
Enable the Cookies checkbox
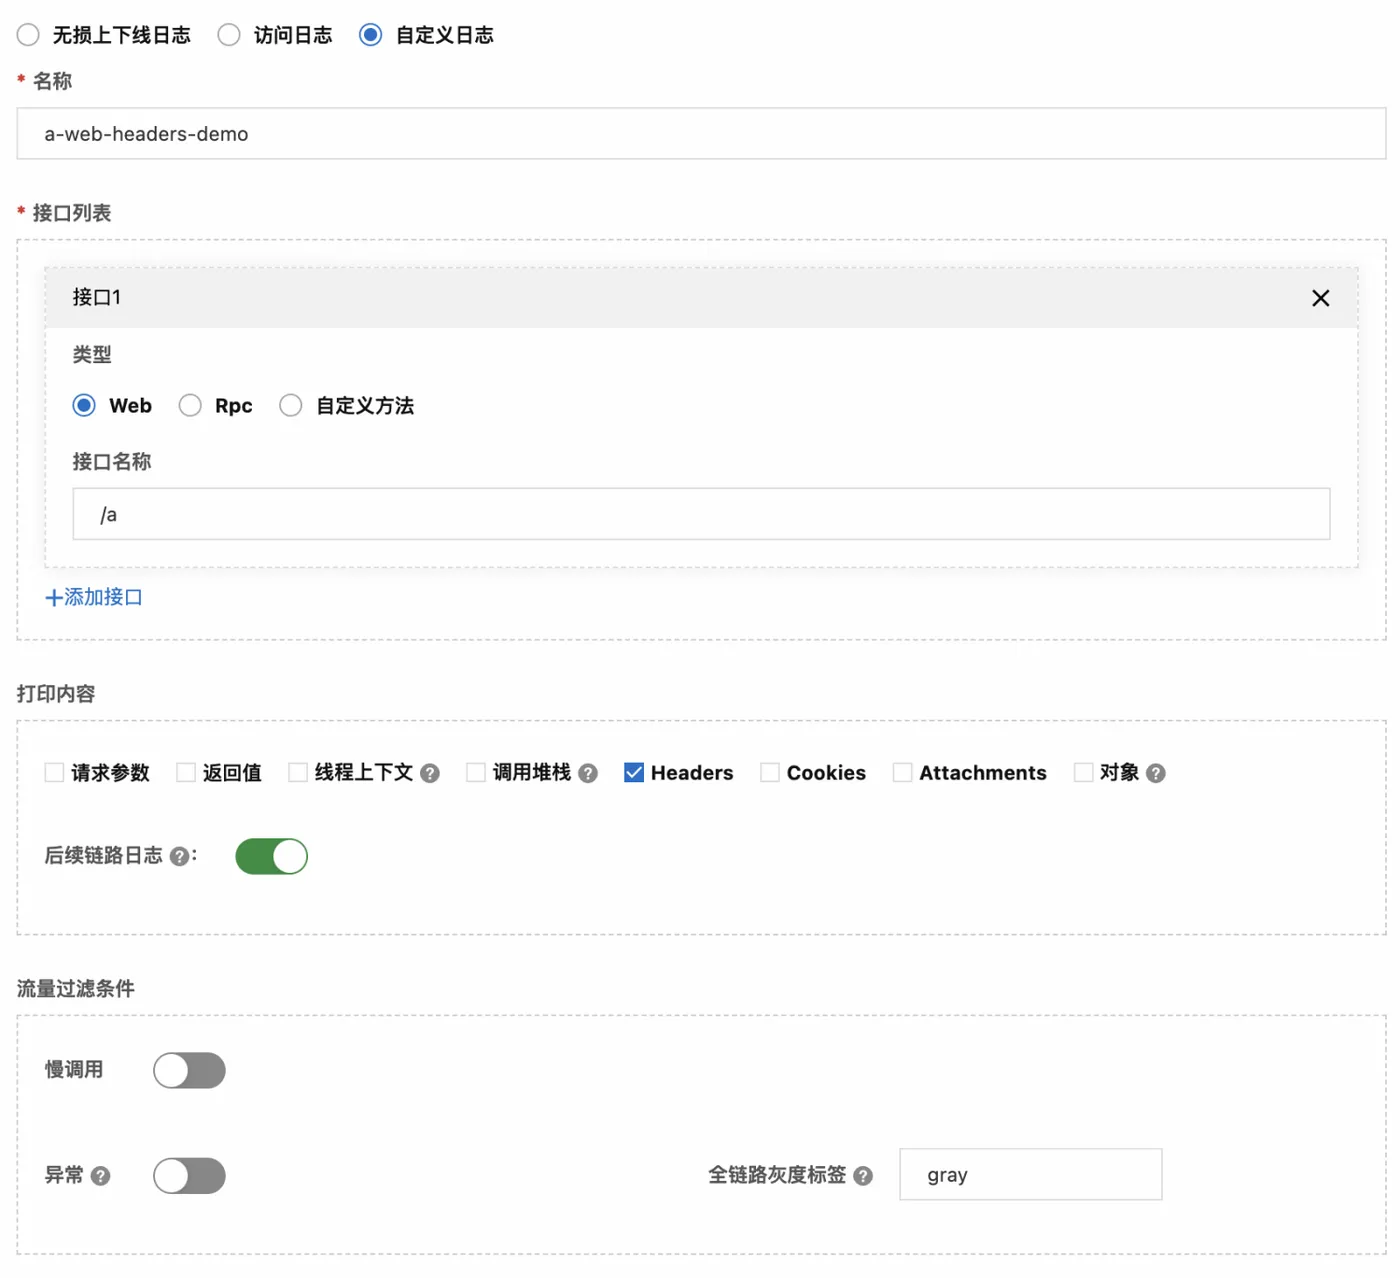pos(770,772)
